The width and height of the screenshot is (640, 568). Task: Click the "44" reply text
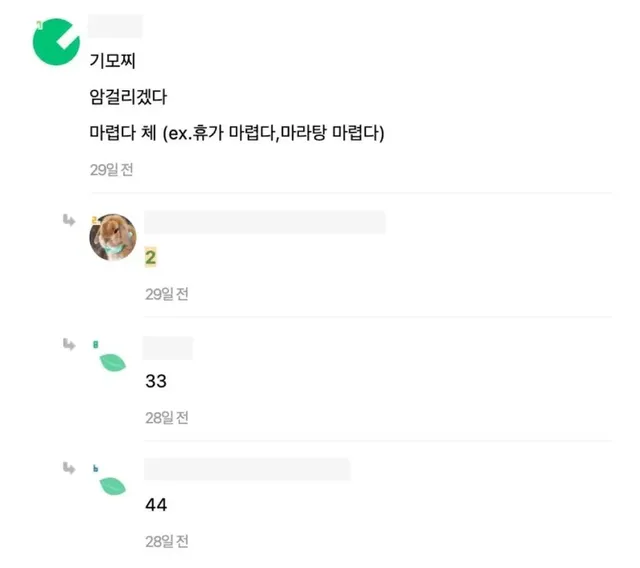(155, 506)
